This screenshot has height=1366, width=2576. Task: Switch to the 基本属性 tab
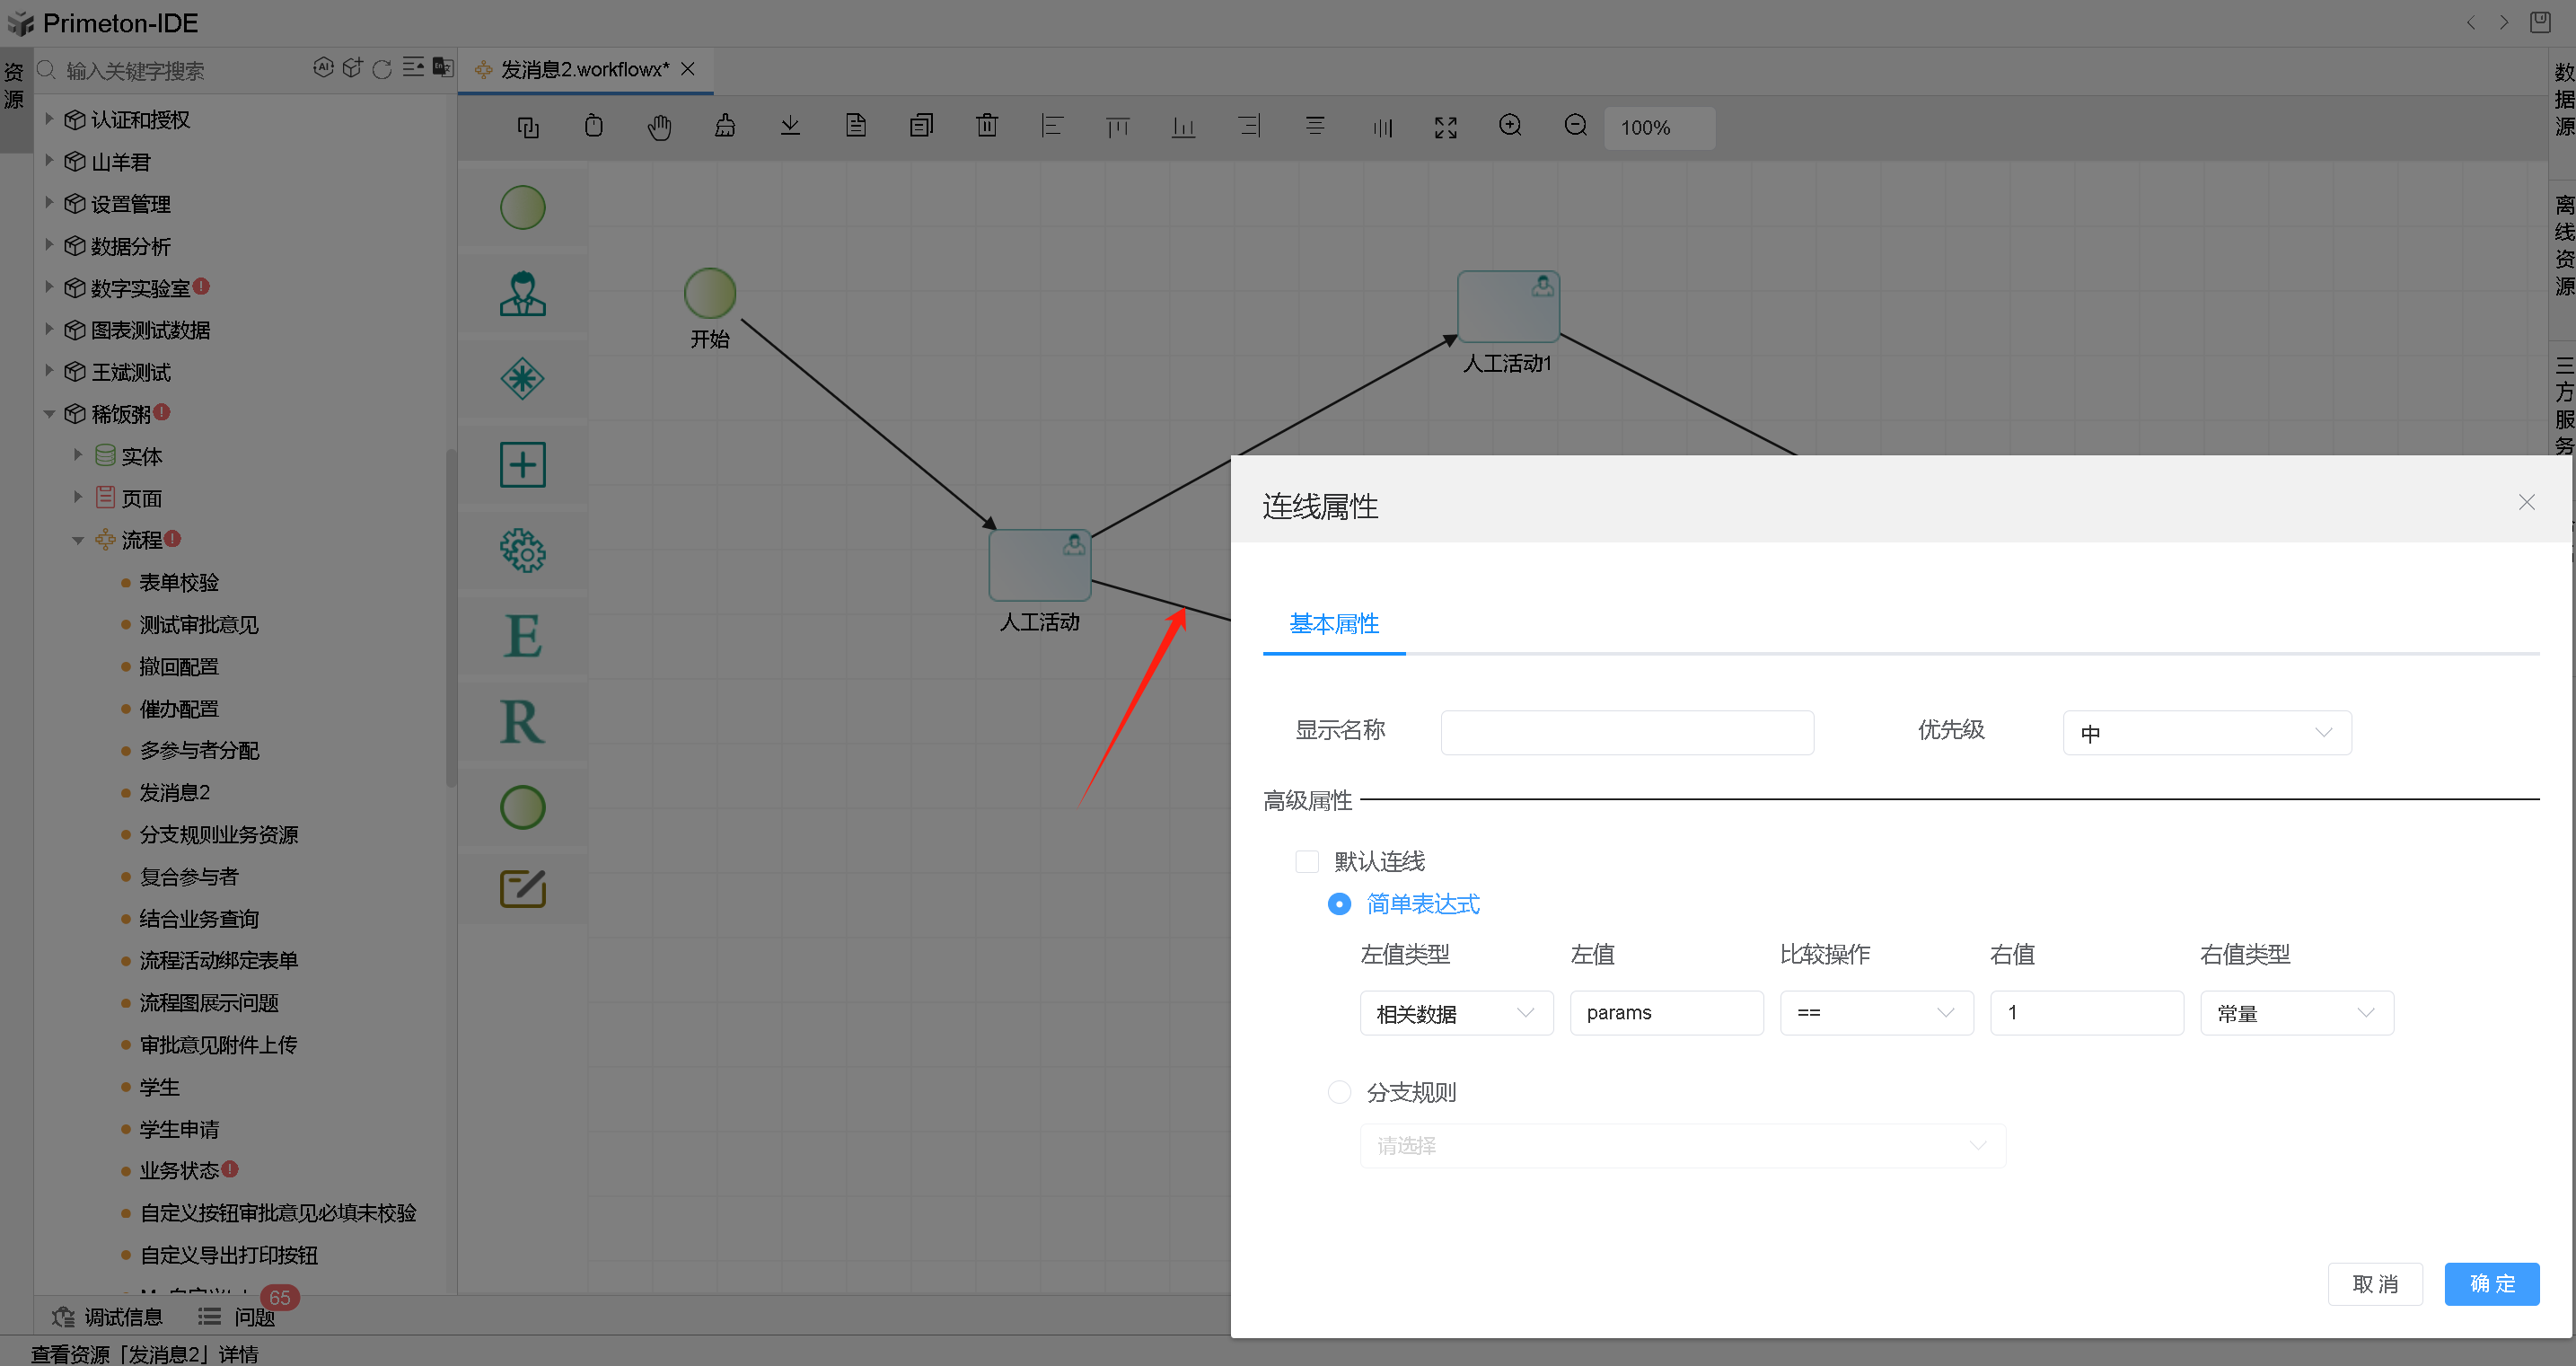click(1334, 623)
